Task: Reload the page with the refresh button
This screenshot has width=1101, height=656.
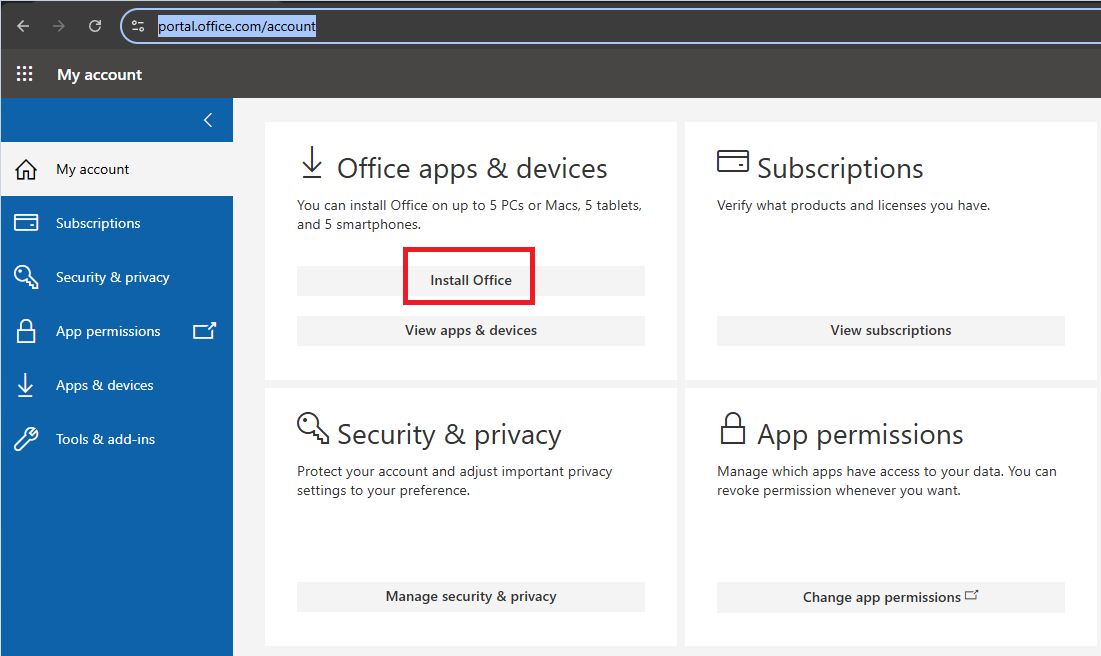Action: (95, 26)
